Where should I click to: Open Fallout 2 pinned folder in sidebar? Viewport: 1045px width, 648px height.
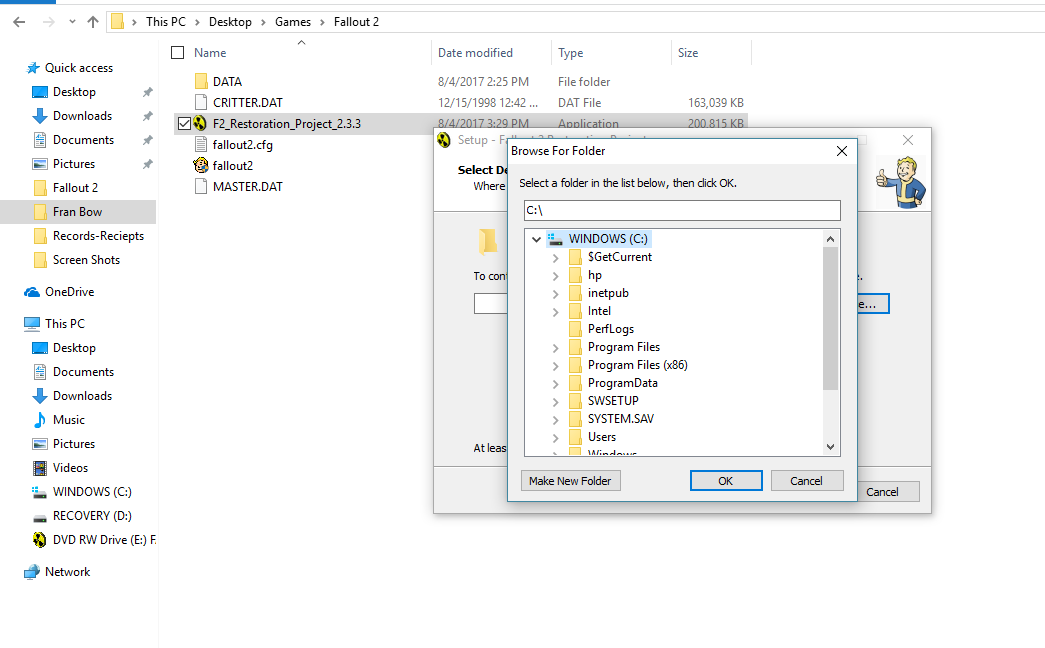point(75,188)
